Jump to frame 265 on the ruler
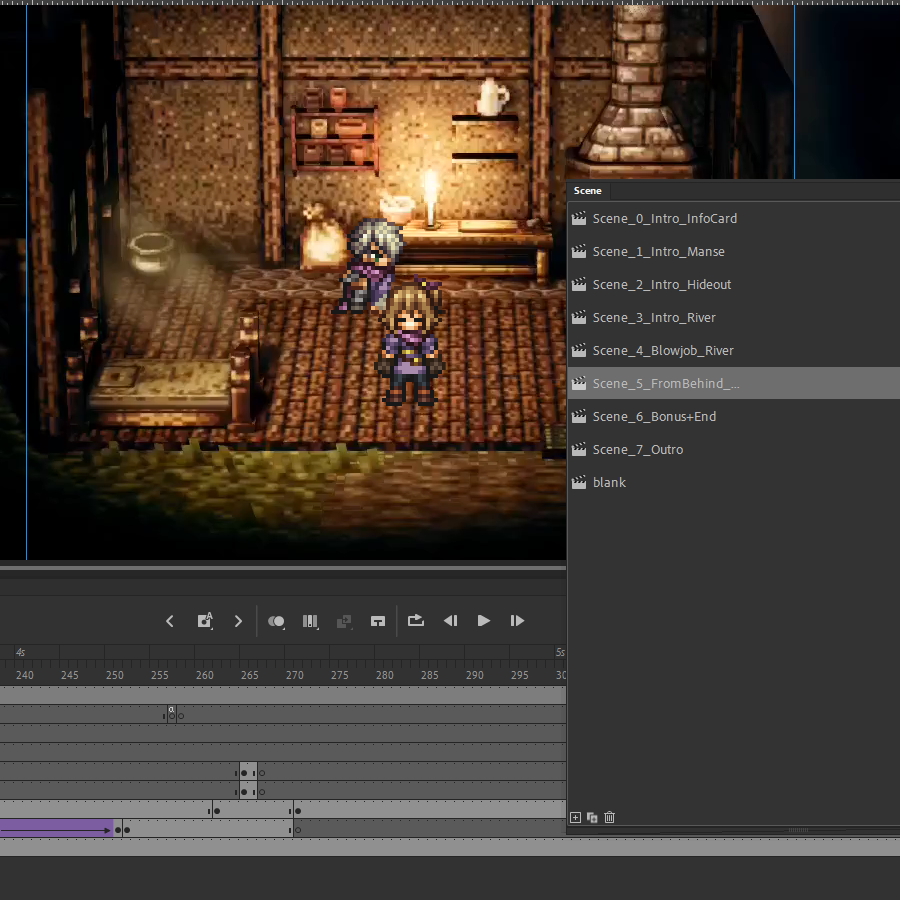Image resolution: width=900 pixels, height=900 pixels. pos(250,675)
